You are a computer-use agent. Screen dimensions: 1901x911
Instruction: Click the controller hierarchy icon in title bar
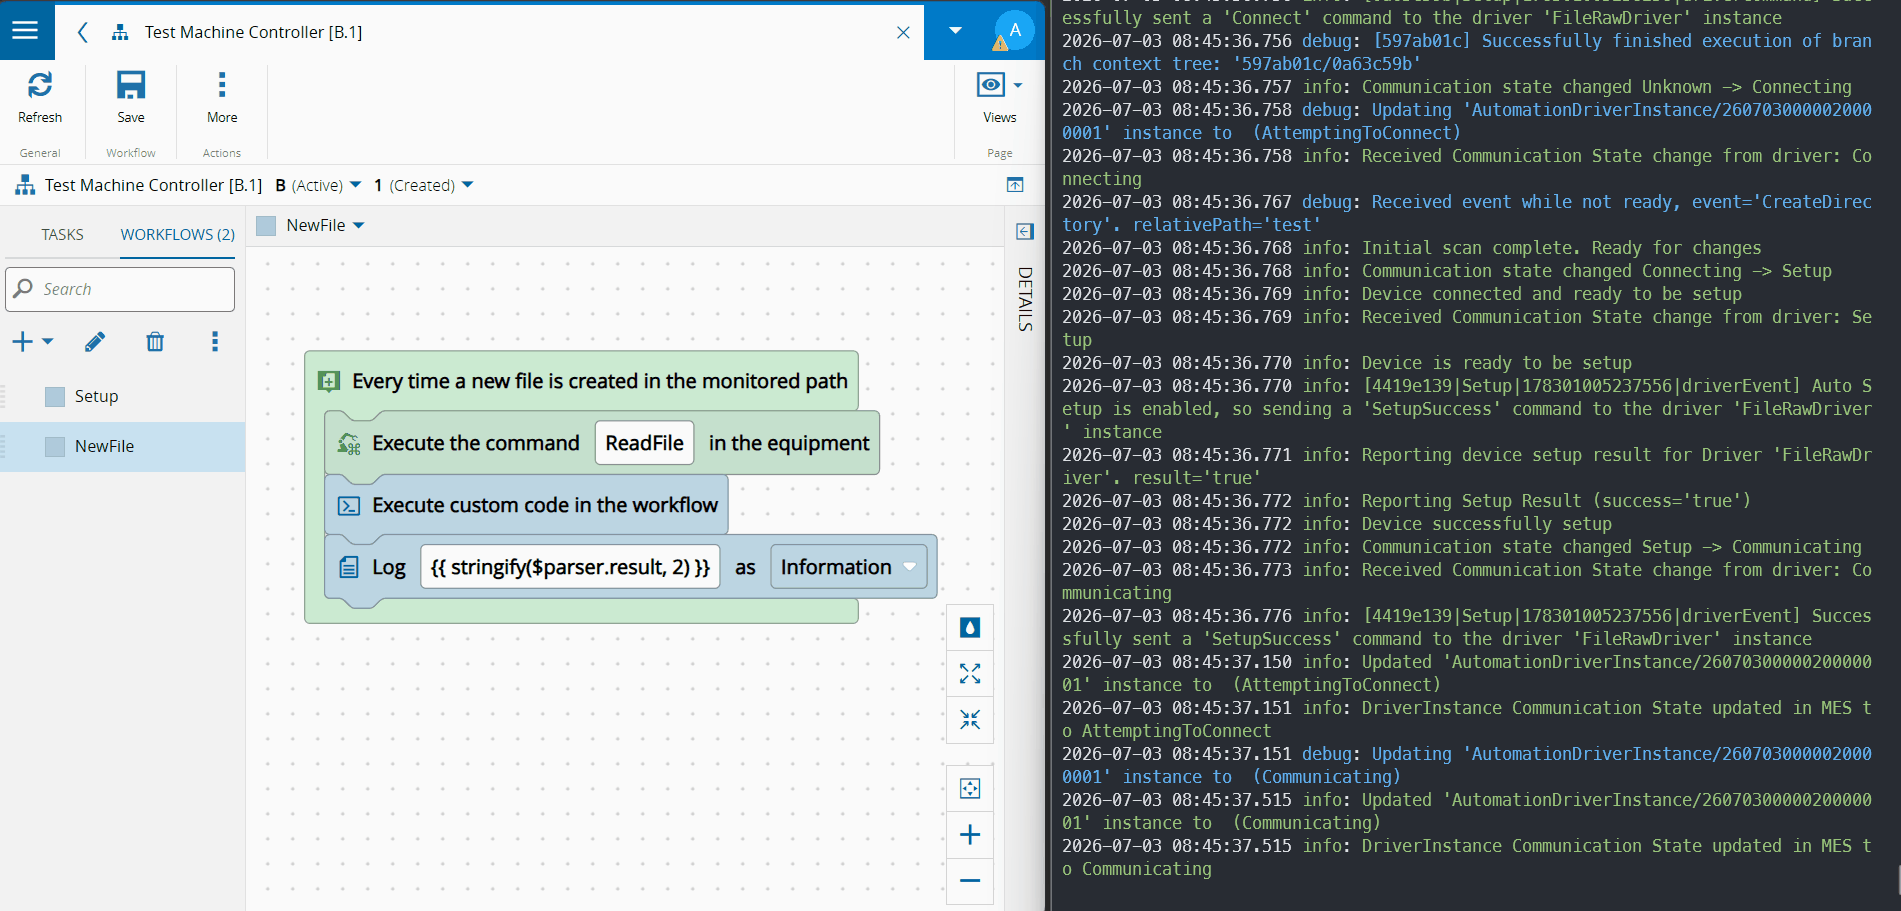120,32
